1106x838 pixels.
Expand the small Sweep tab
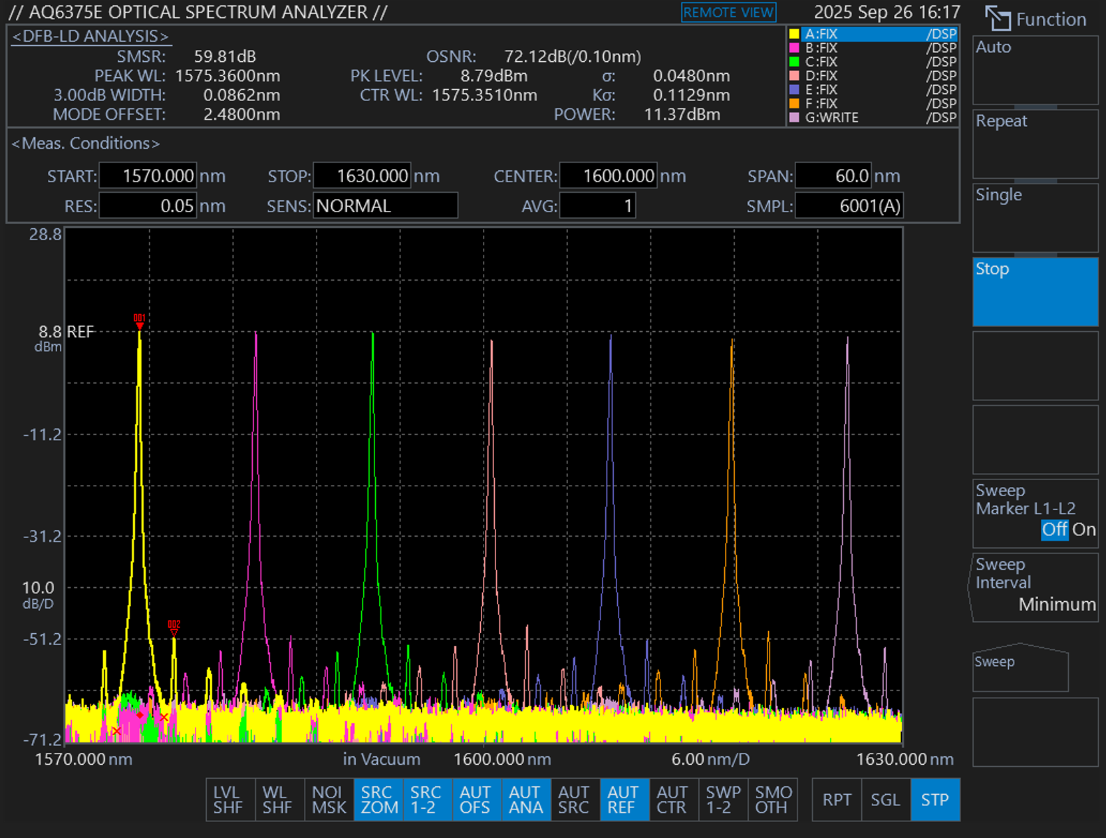[x=1020, y=668]
